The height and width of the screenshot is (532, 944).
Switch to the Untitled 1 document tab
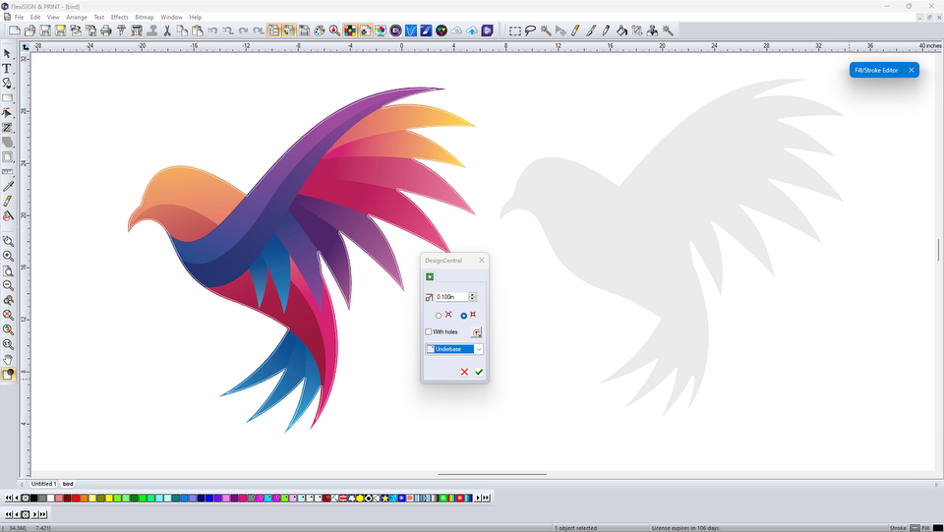[43, 484]
